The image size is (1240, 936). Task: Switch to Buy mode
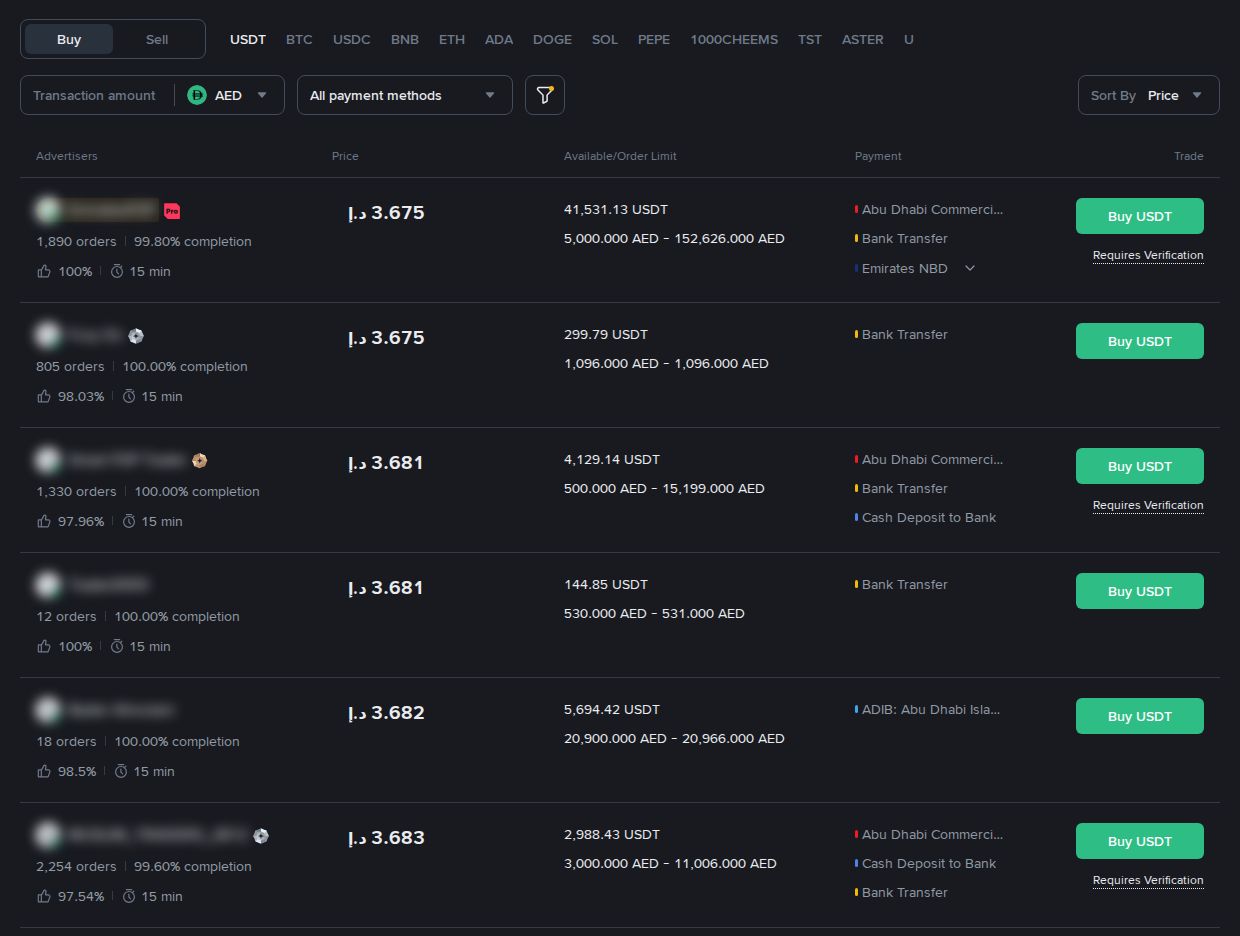click(69, 39)
